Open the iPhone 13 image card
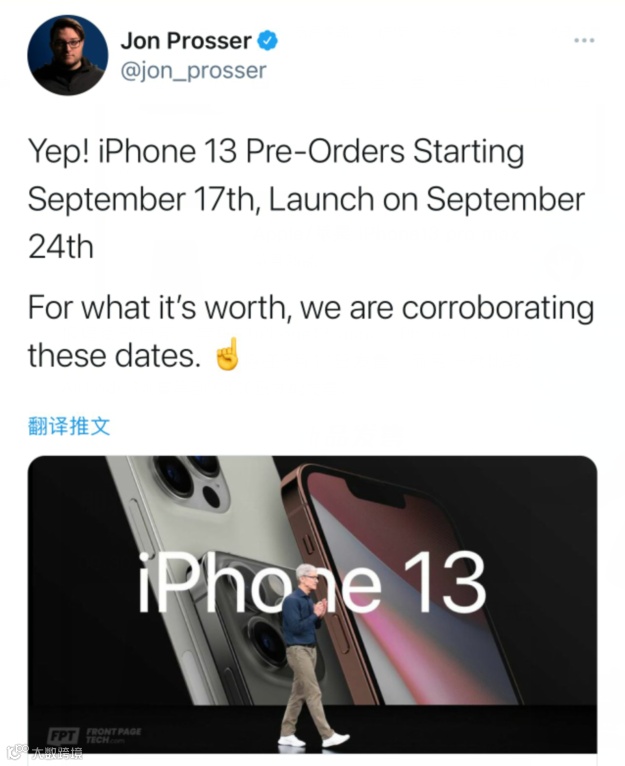625x766 pixels. [x=312, y=604]
